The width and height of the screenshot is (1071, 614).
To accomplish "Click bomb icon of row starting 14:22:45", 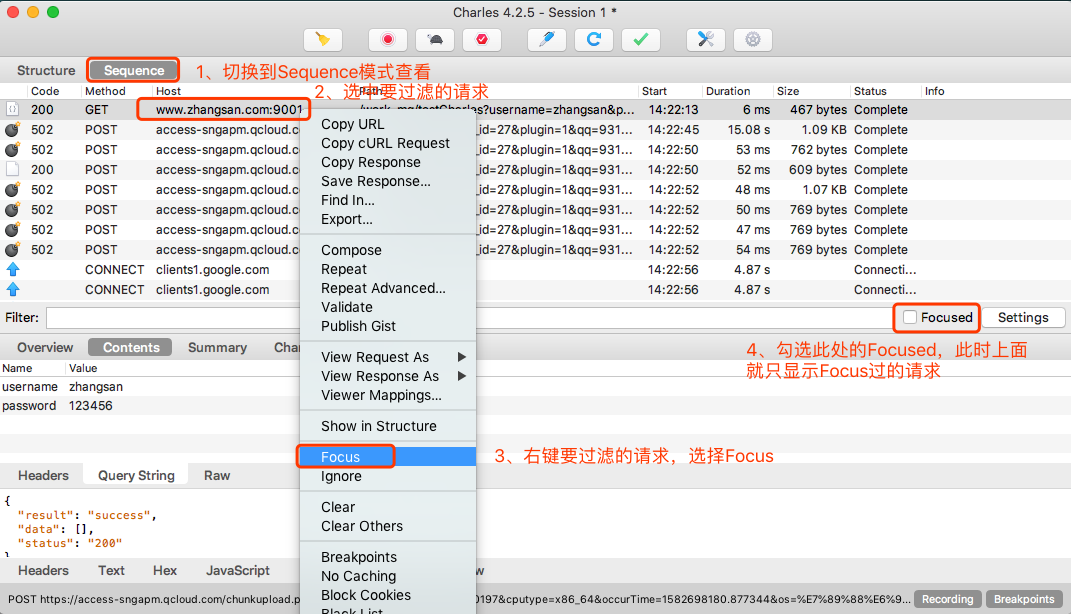I will [12, 129].
